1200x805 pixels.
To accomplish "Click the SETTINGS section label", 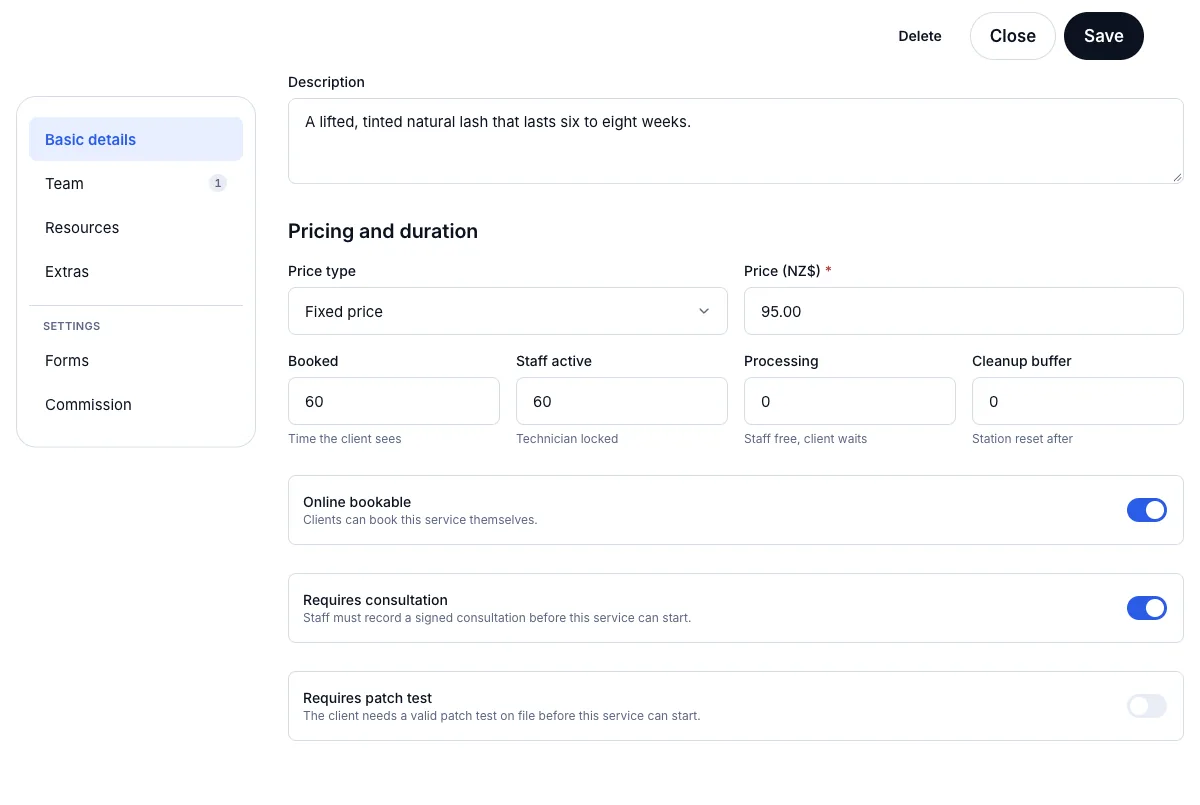I will (72, 326).
